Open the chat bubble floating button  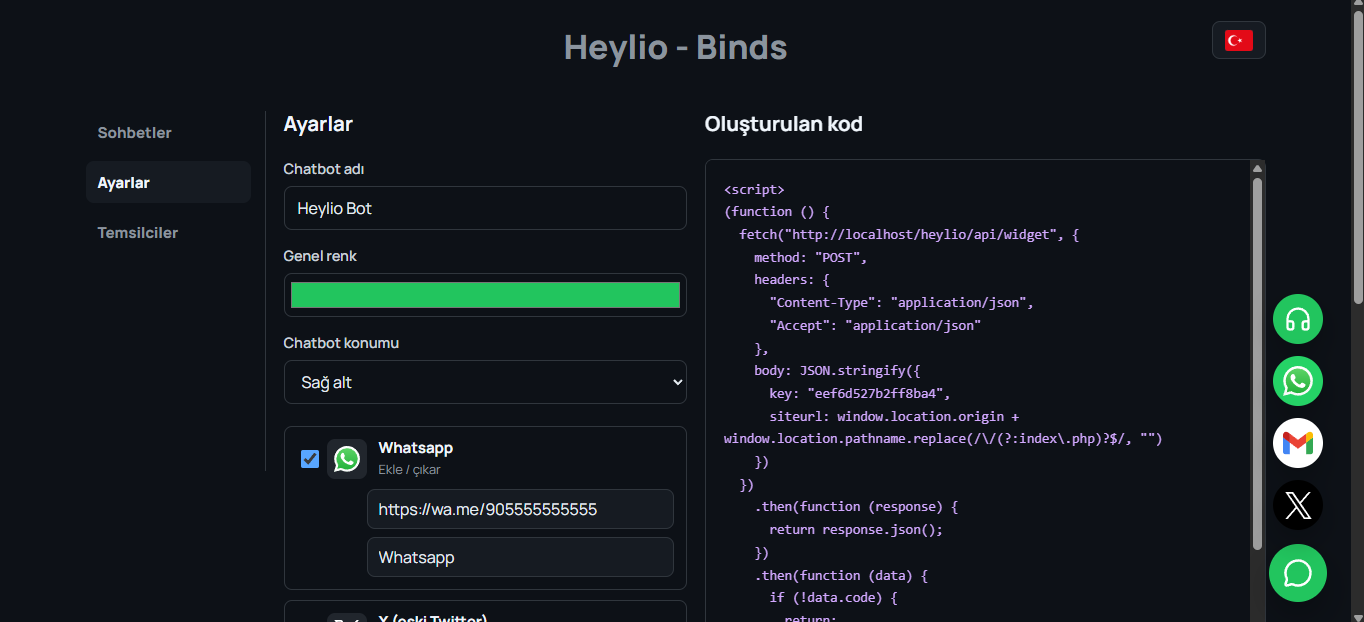pyautogui.click(x=1298, y=573)
